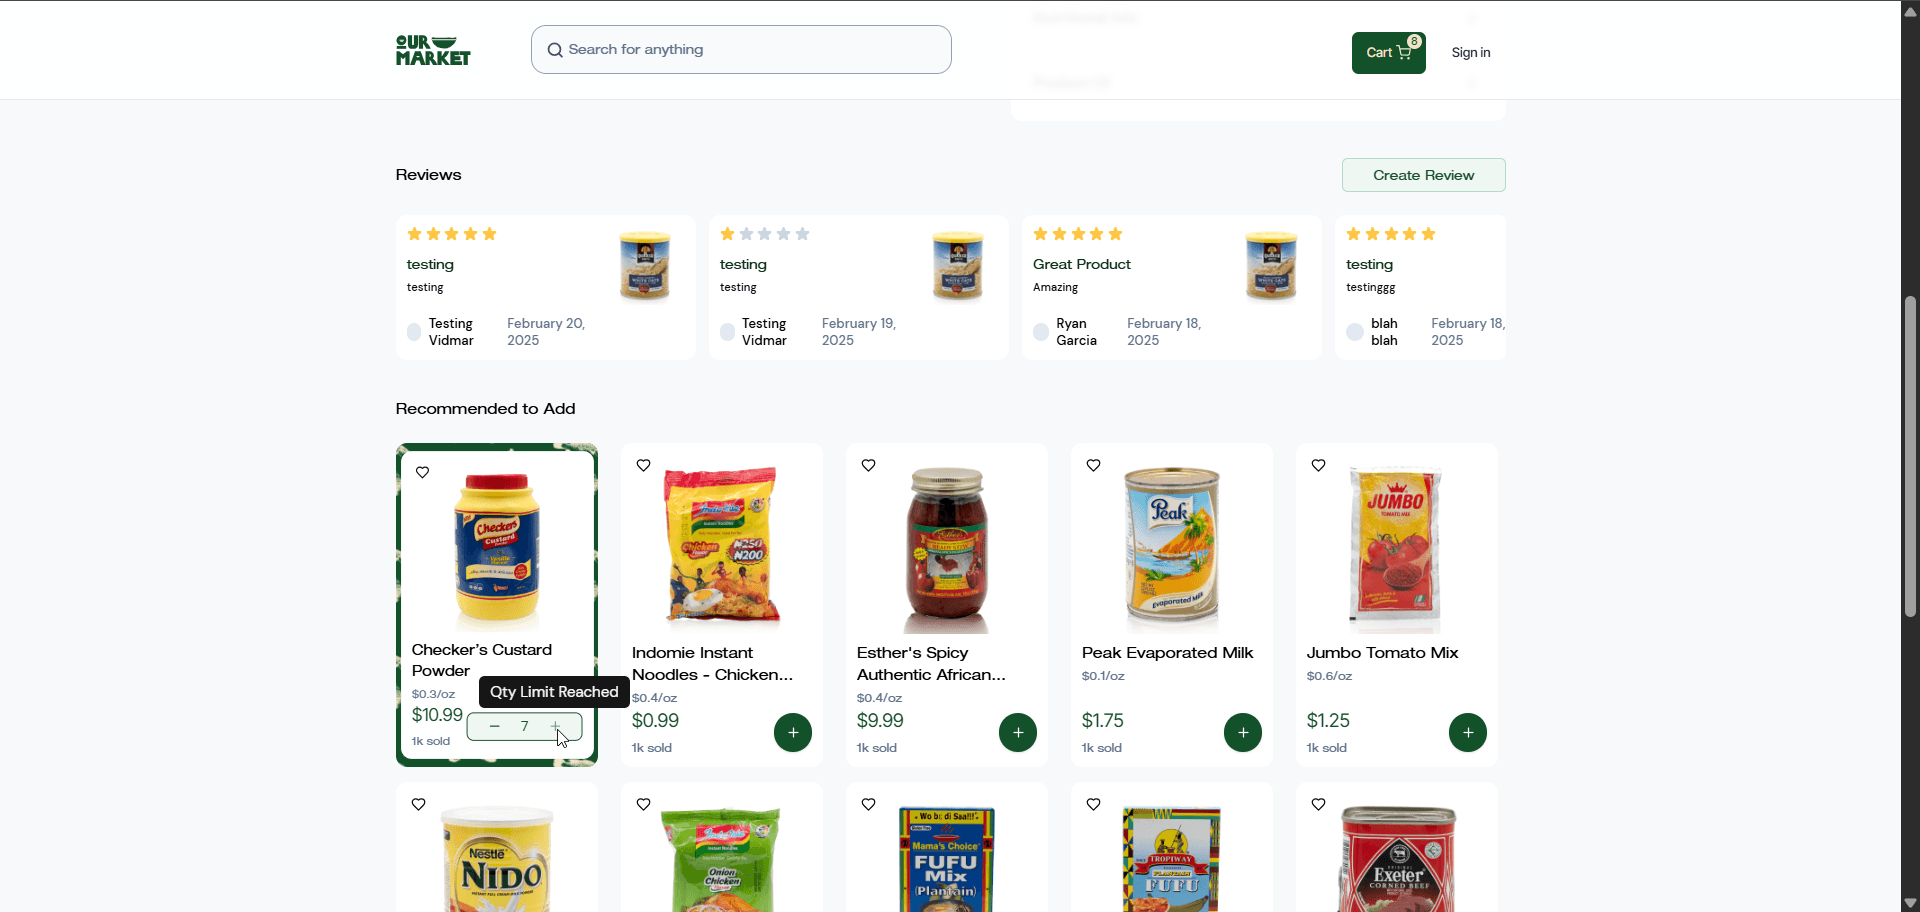
Task: Add Jumbo Tomato Mix to cart
Action: [x=1468, y=732]
